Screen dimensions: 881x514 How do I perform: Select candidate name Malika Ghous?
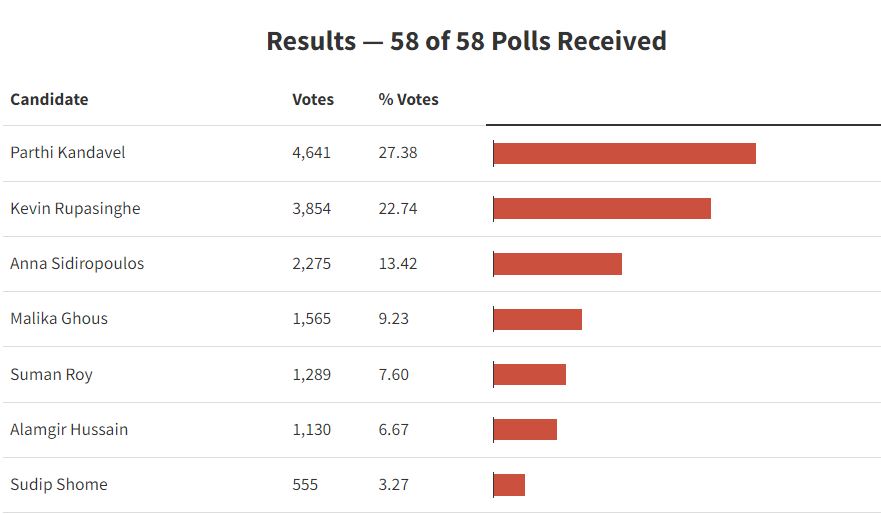tap(59, 319)
